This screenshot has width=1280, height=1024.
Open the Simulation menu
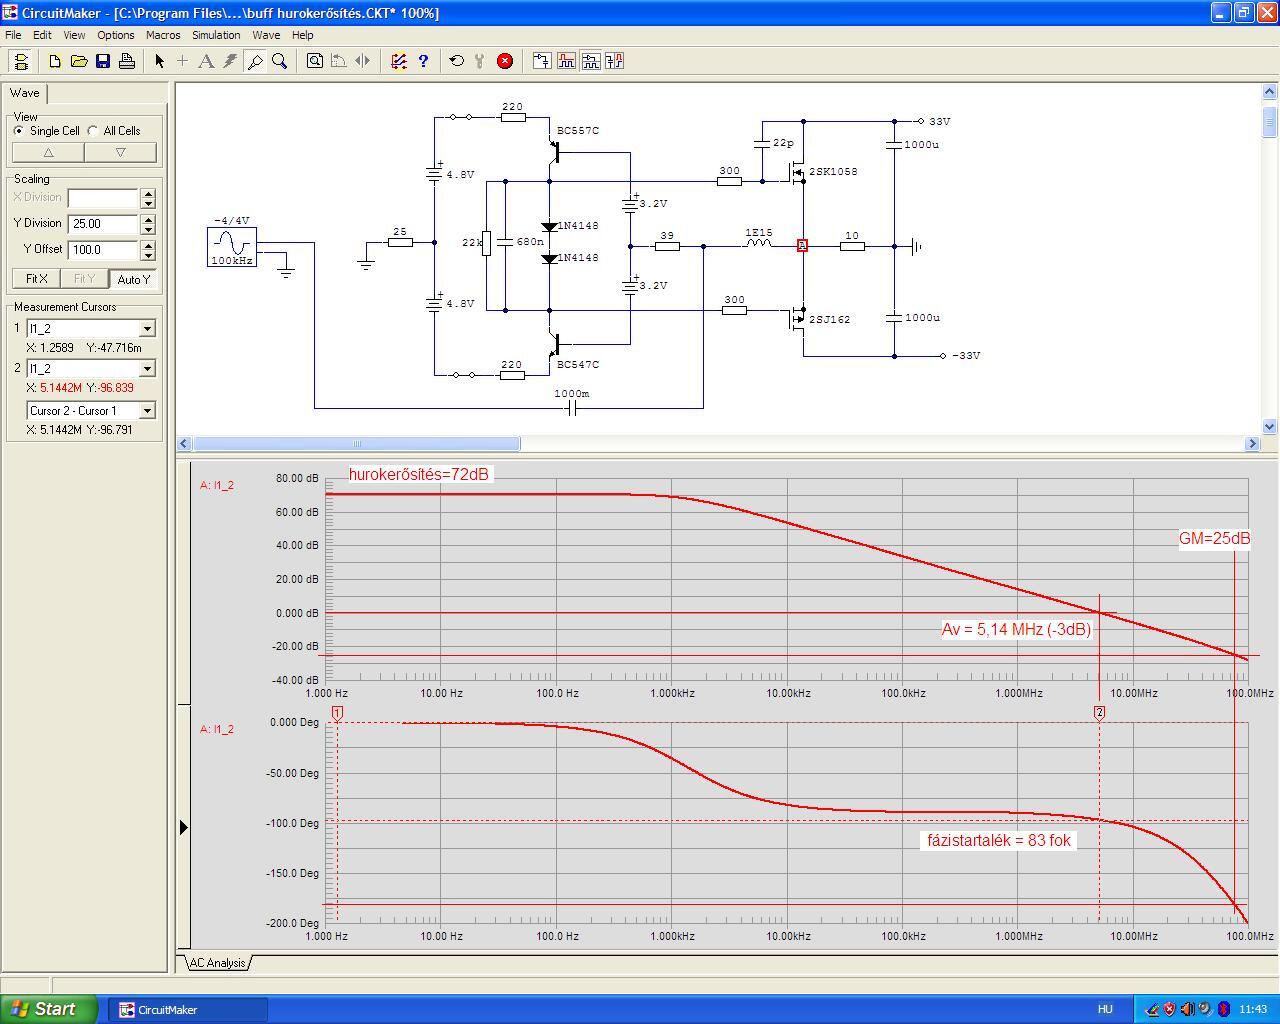[x=216, y=35]
